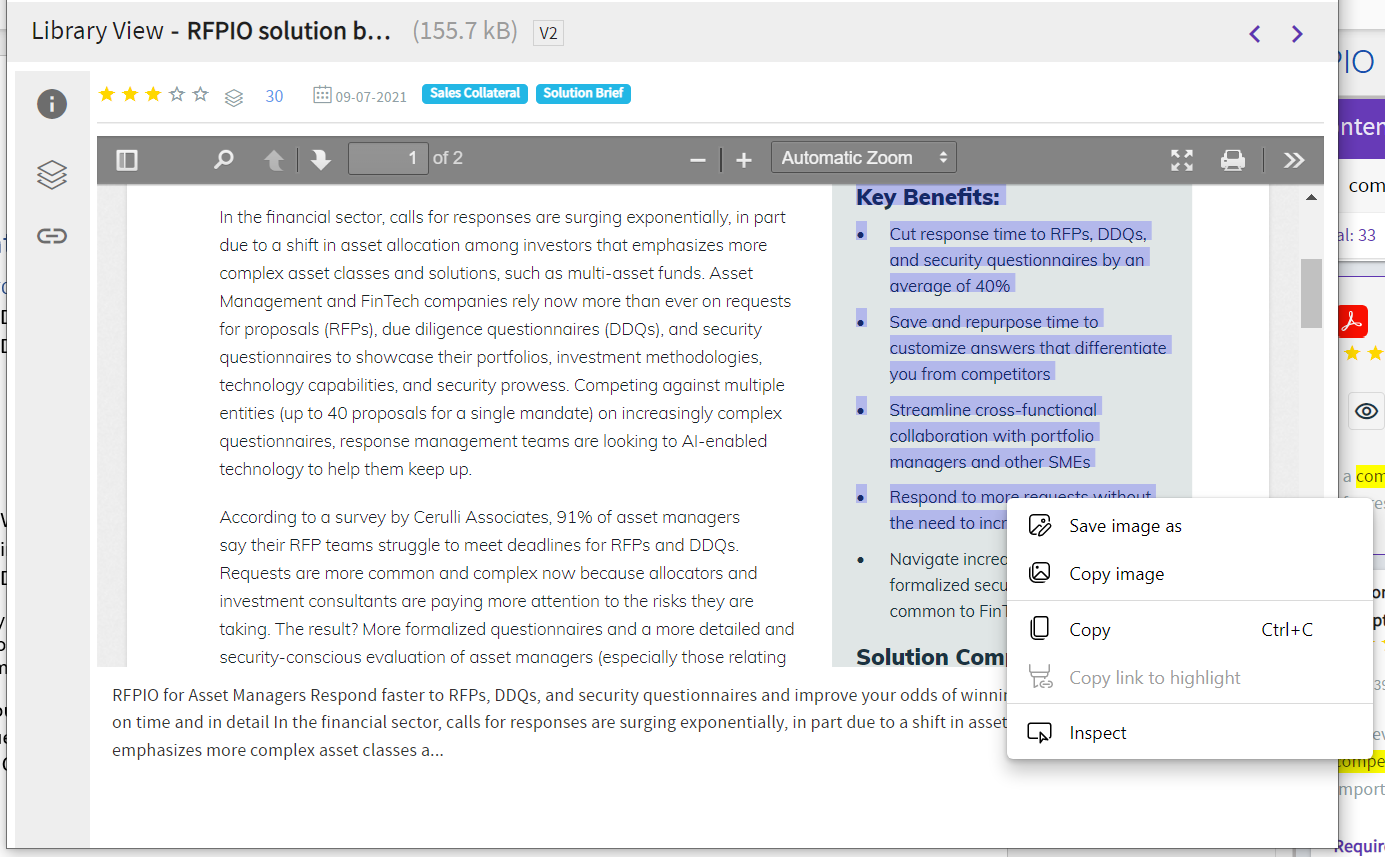Go to previous library item arrow
The width and height of the screenshot is (1385, 857).
[1255, 34]
